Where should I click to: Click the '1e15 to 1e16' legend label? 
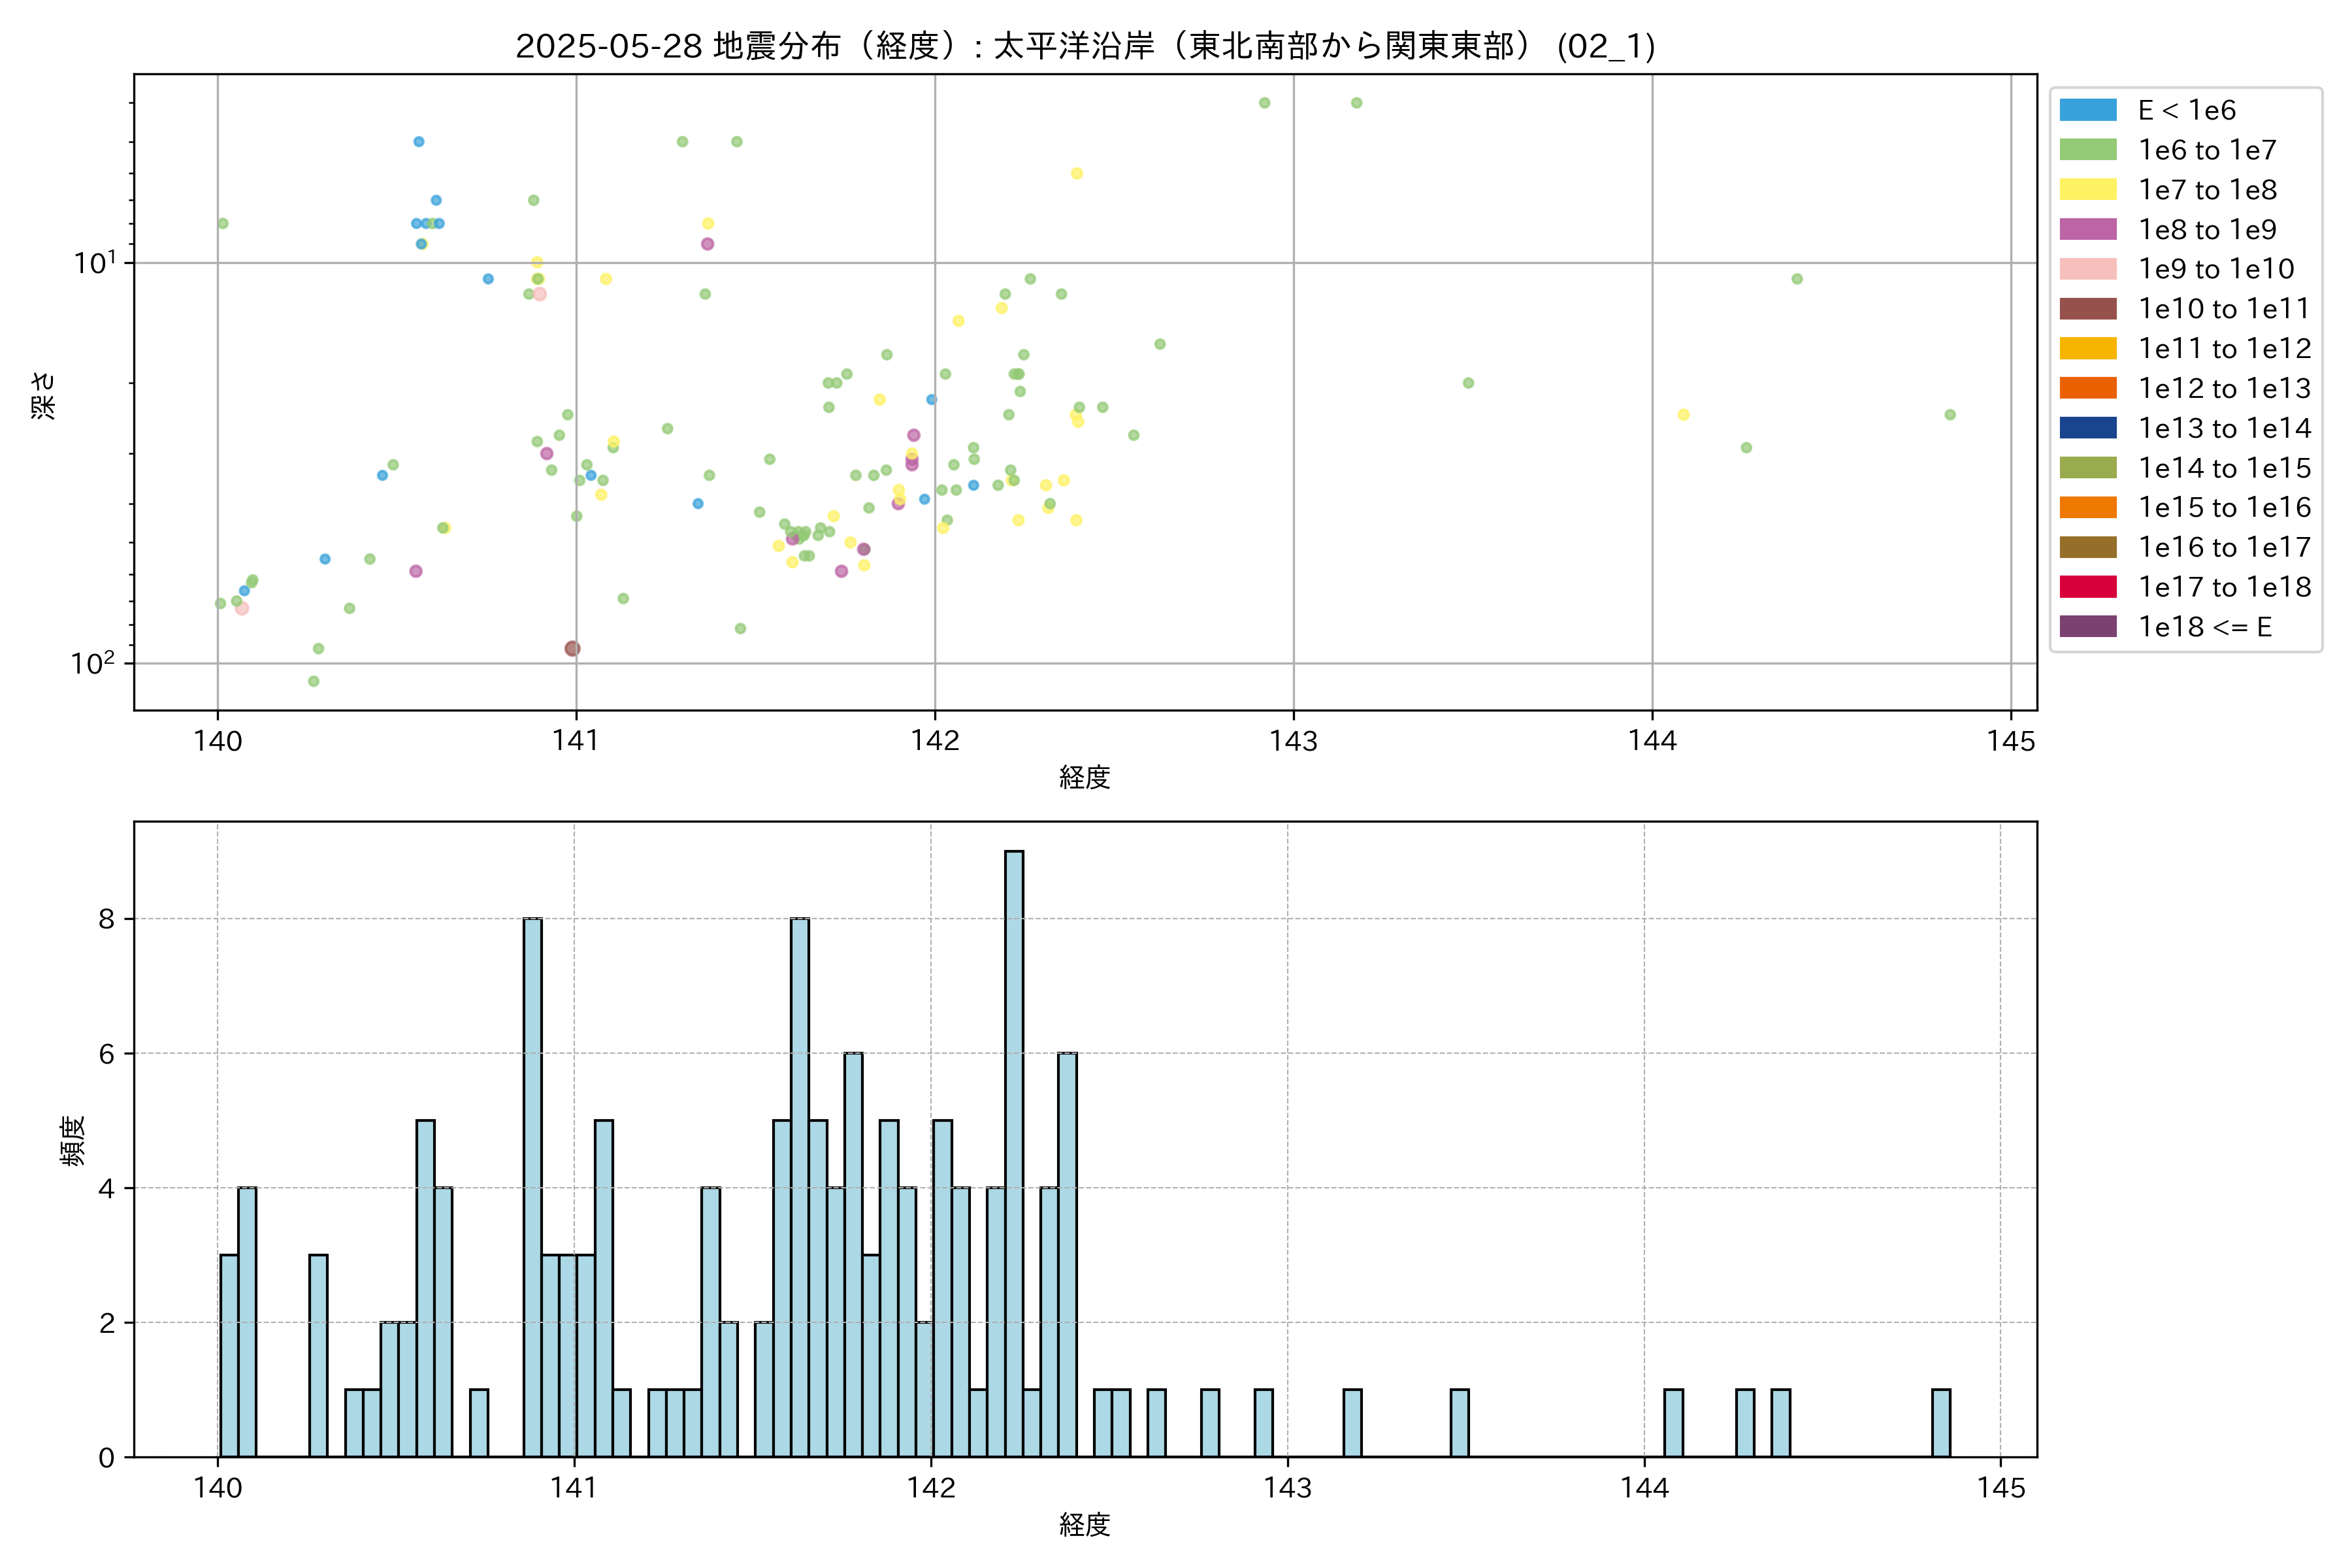[2224, 507]
